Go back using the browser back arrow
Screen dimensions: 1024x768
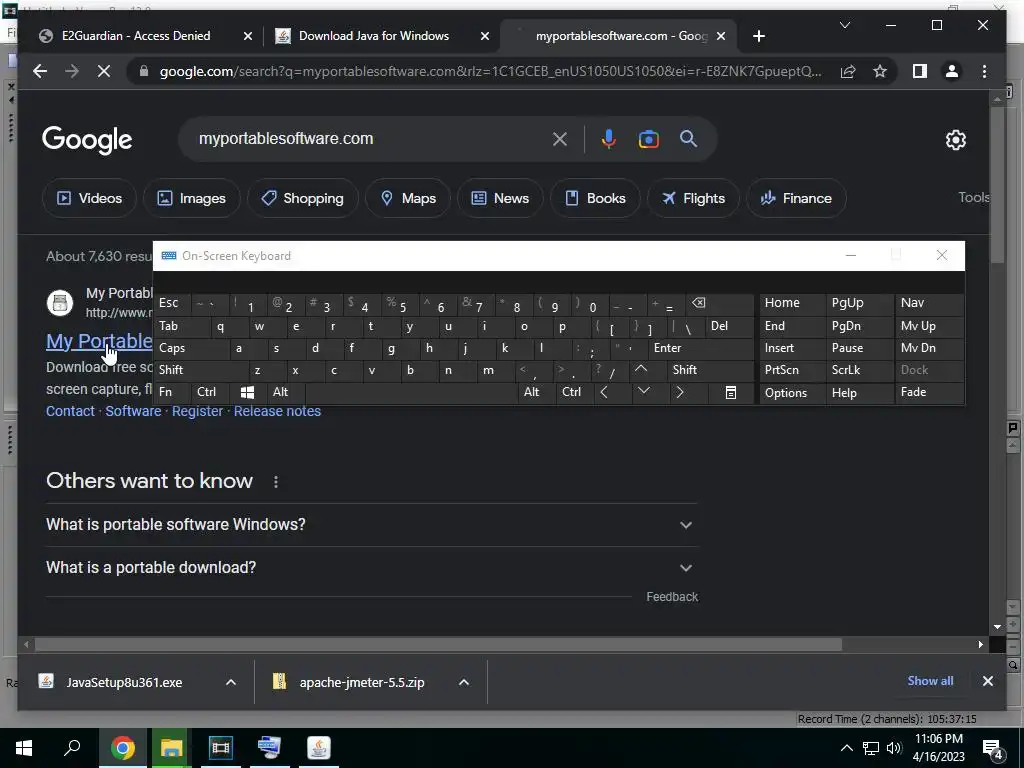coord(40,71)
